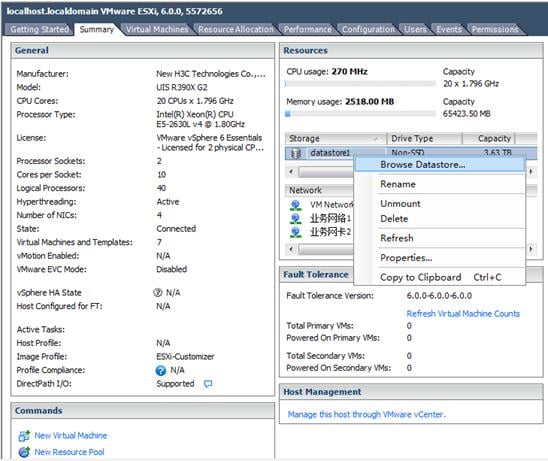
Task: Click the vSphere HA State question icon
Action: pyautogui.click(x=158, y=293)
